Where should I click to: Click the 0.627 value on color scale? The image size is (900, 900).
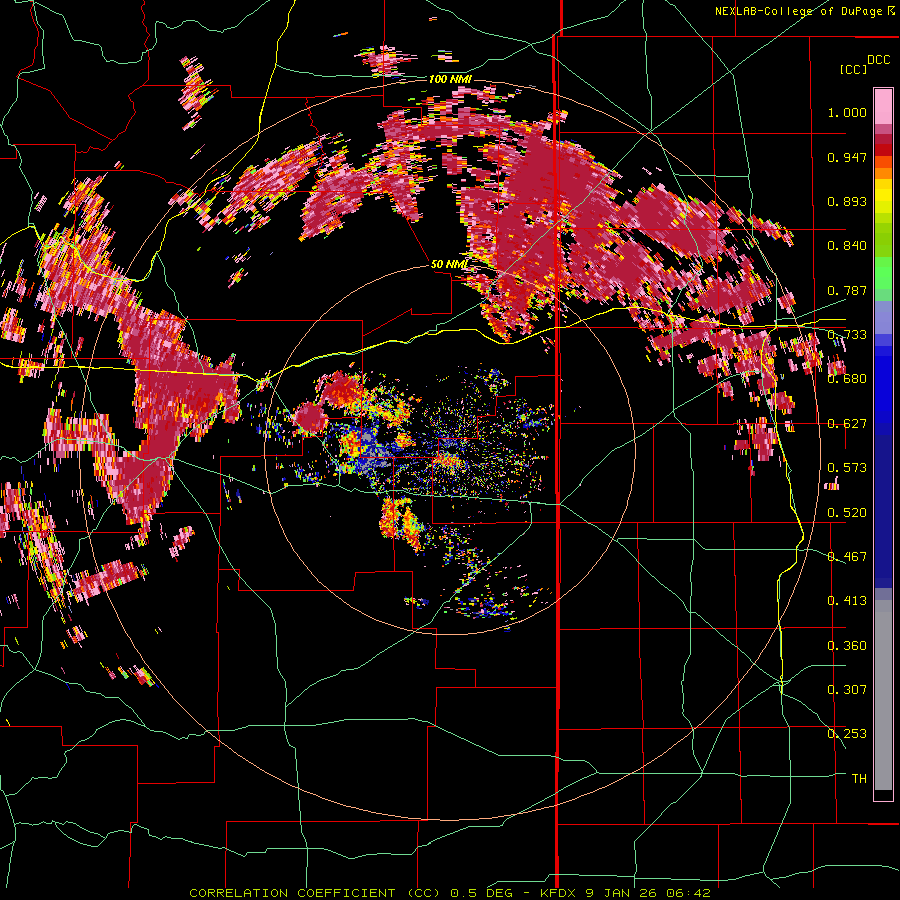click(x=847, y=424)
